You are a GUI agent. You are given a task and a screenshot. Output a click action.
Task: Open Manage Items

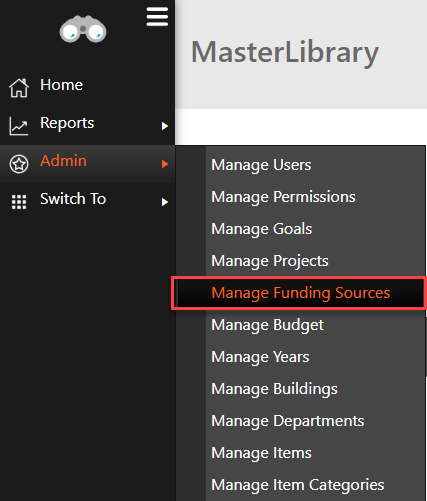tap(261, 453)
